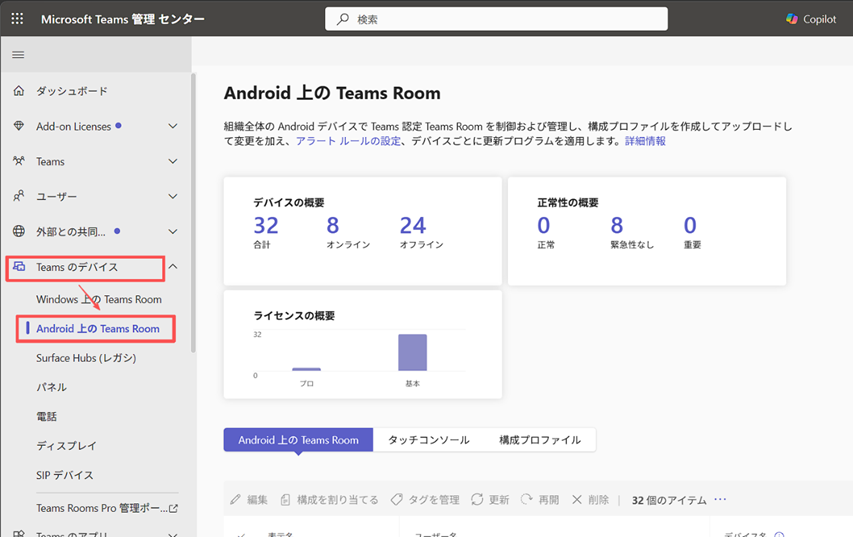Collapse the Teams のデバイス section chevron
Image resolution: width=853 pixels, height=537 pixels.
tap(173, 266)
